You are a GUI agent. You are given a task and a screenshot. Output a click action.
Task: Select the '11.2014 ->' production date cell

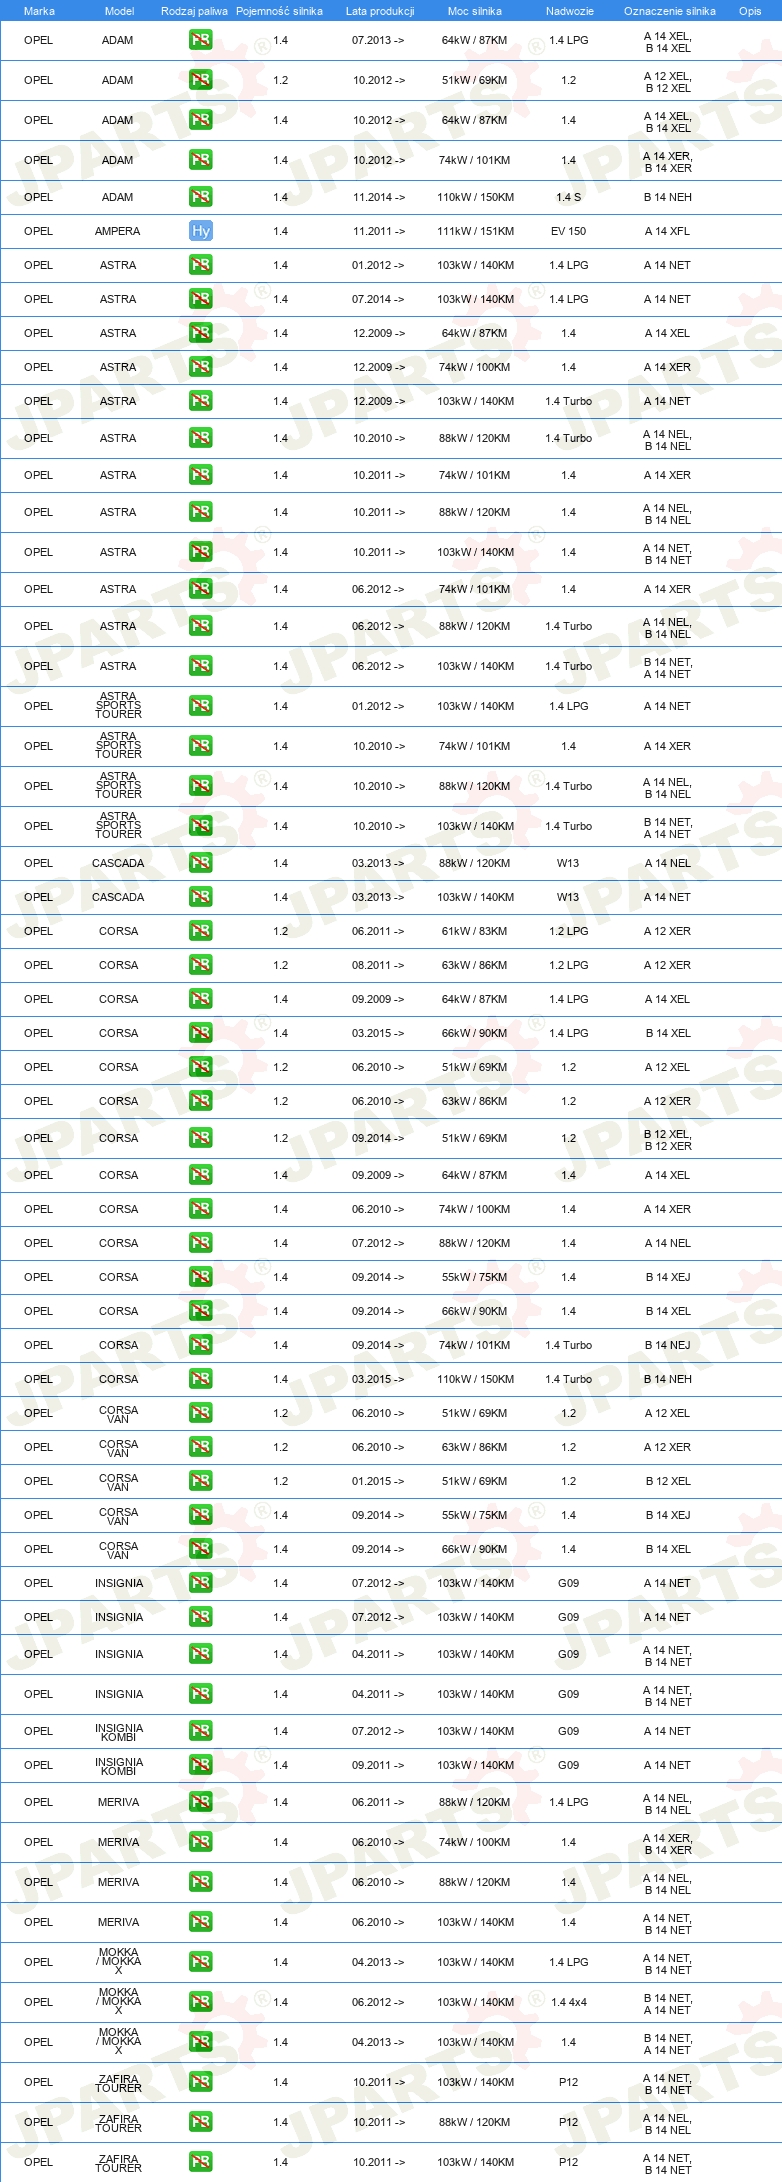click(379, 197)
